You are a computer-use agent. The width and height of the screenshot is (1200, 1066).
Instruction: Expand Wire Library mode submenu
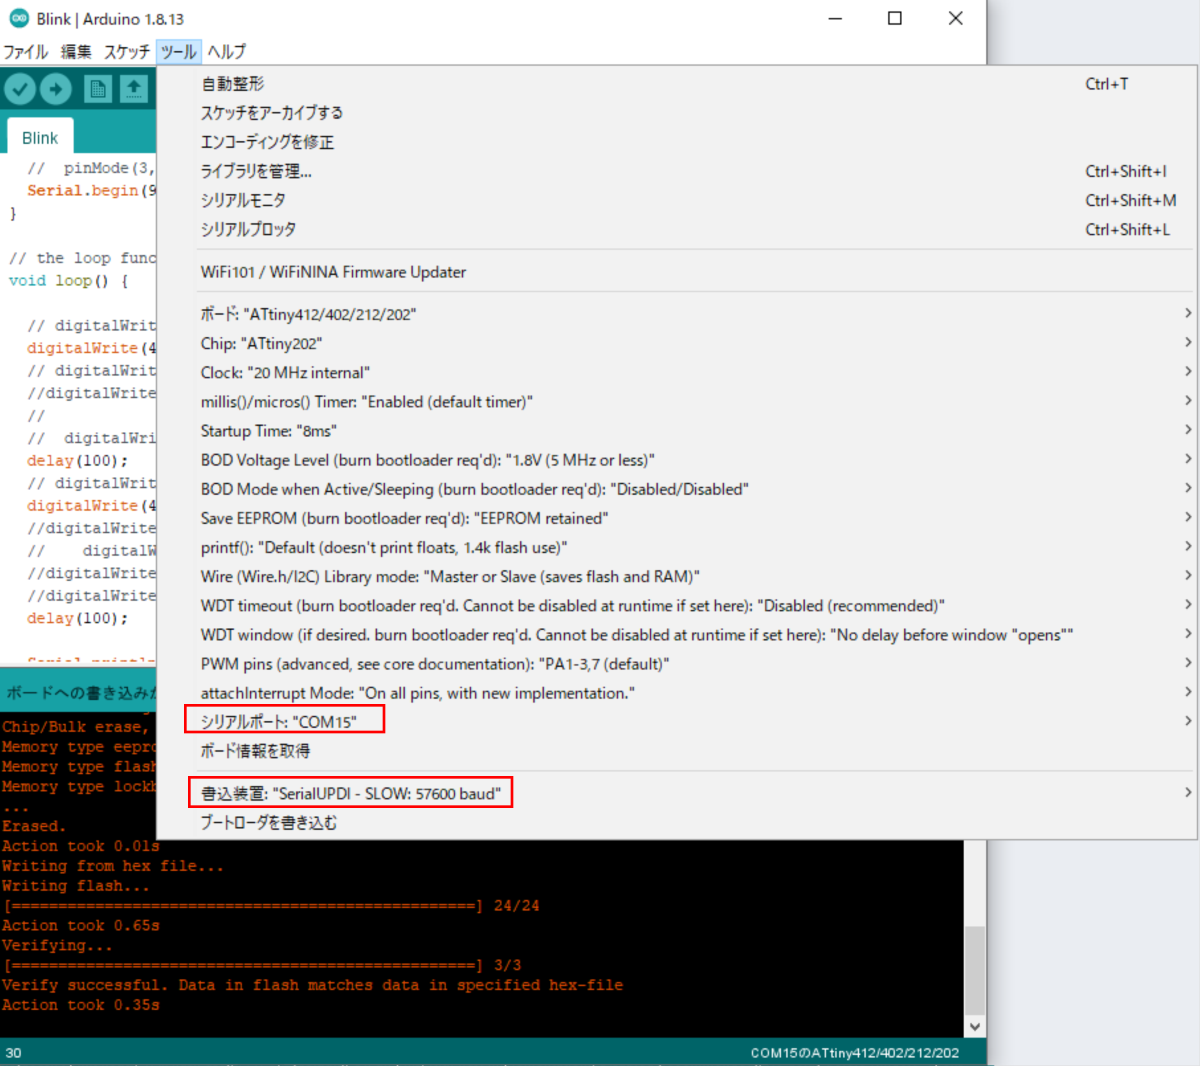tap(677, 576)
